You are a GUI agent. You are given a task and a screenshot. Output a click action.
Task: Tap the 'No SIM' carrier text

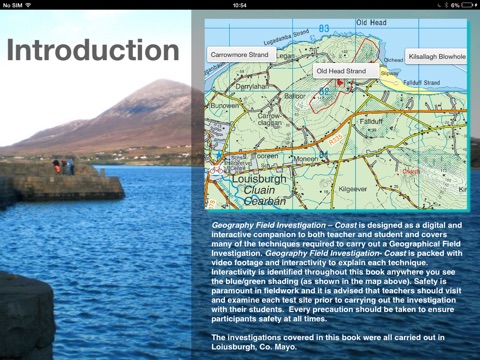coord(12,5)
